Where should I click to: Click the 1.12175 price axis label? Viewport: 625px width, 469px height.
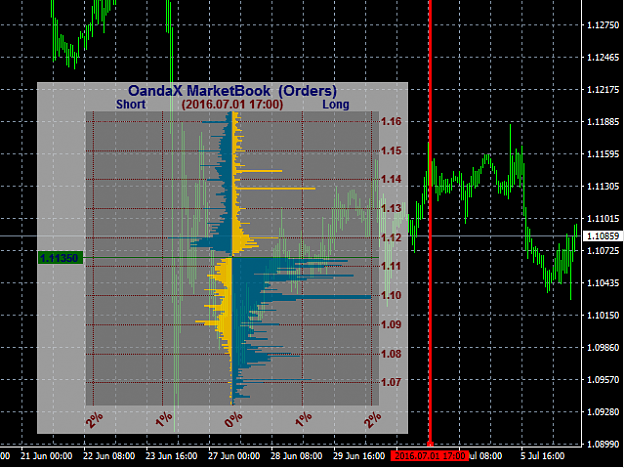[603, 90]
